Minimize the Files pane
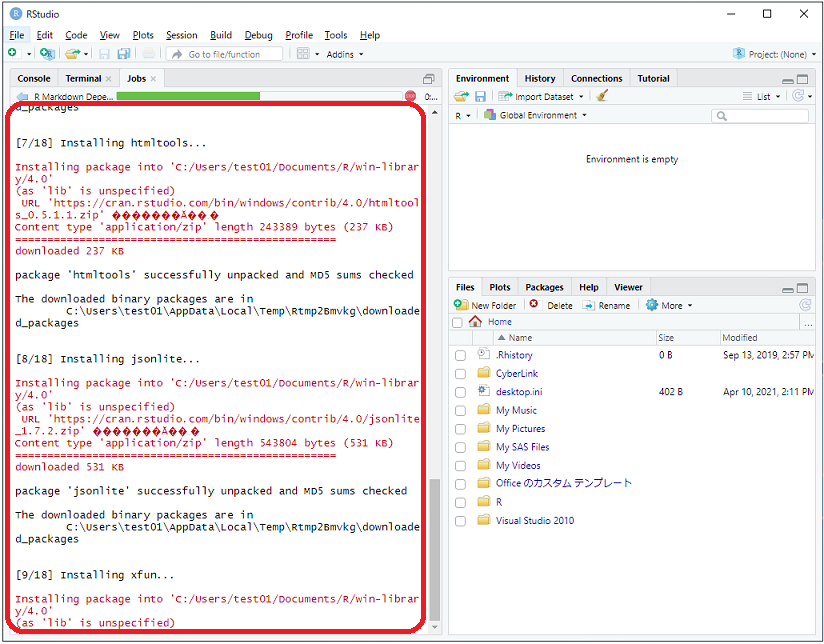The image size is (824, 644). (788, 289)
